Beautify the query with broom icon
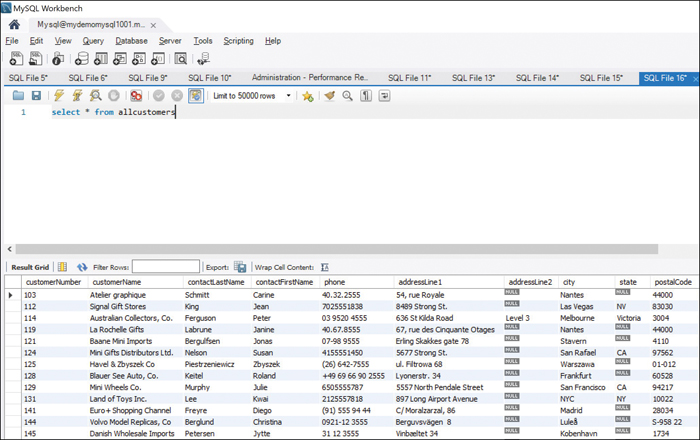The height and width of the screenshot is (440, 700). point(329,95)
